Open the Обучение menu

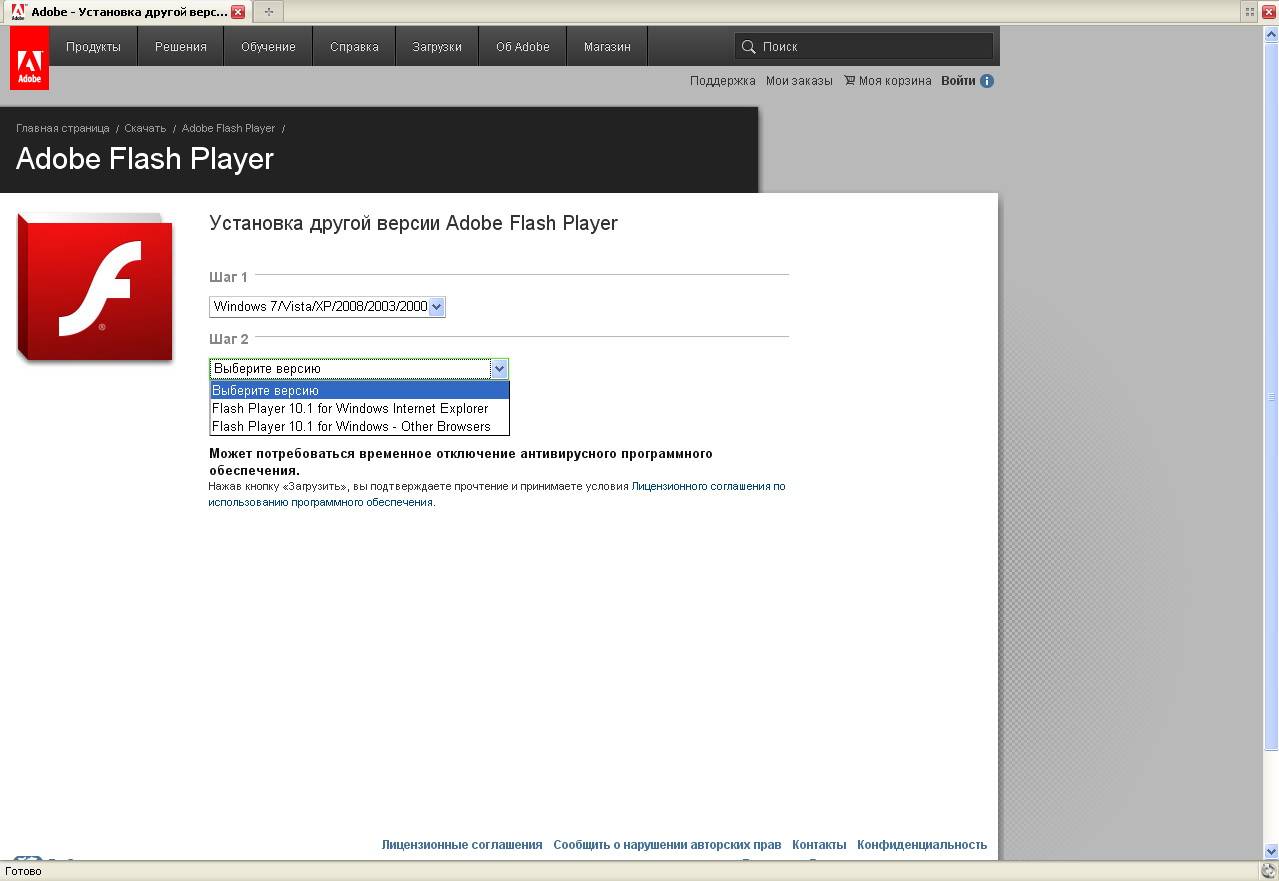(268, 47)
